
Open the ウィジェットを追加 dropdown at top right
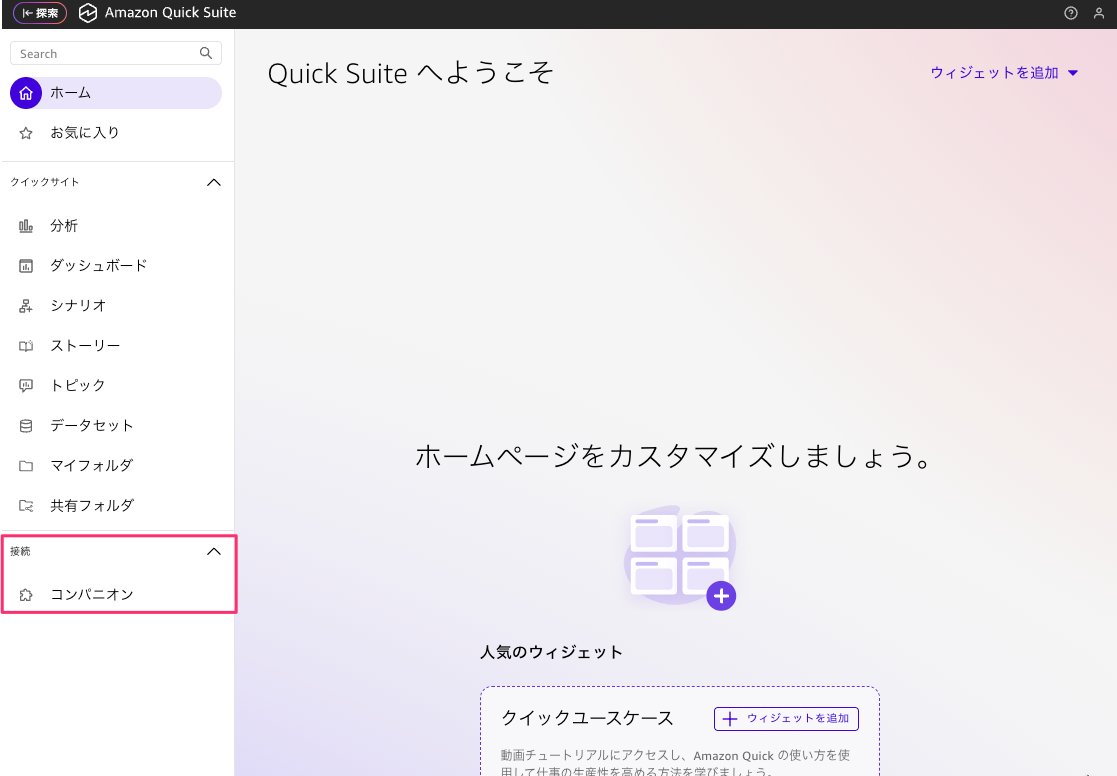point(1004,73)
